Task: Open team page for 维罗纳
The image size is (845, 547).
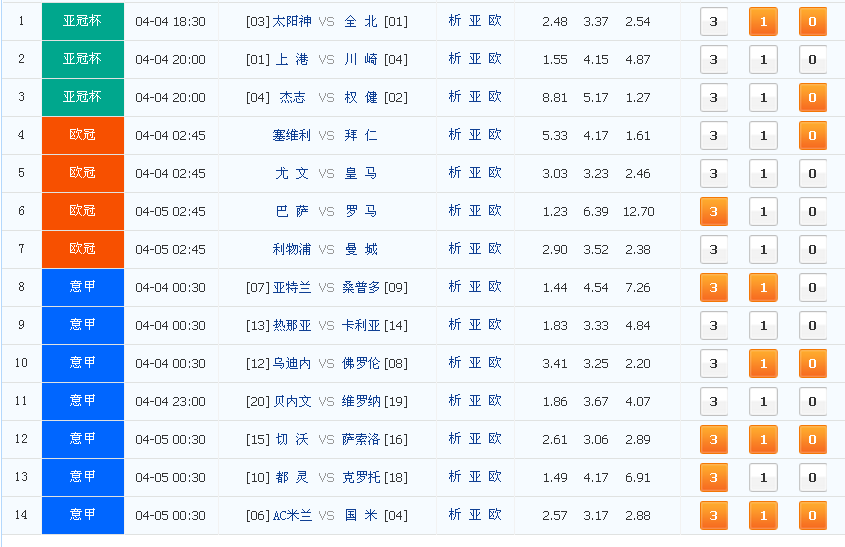Action: click(361, 401)
